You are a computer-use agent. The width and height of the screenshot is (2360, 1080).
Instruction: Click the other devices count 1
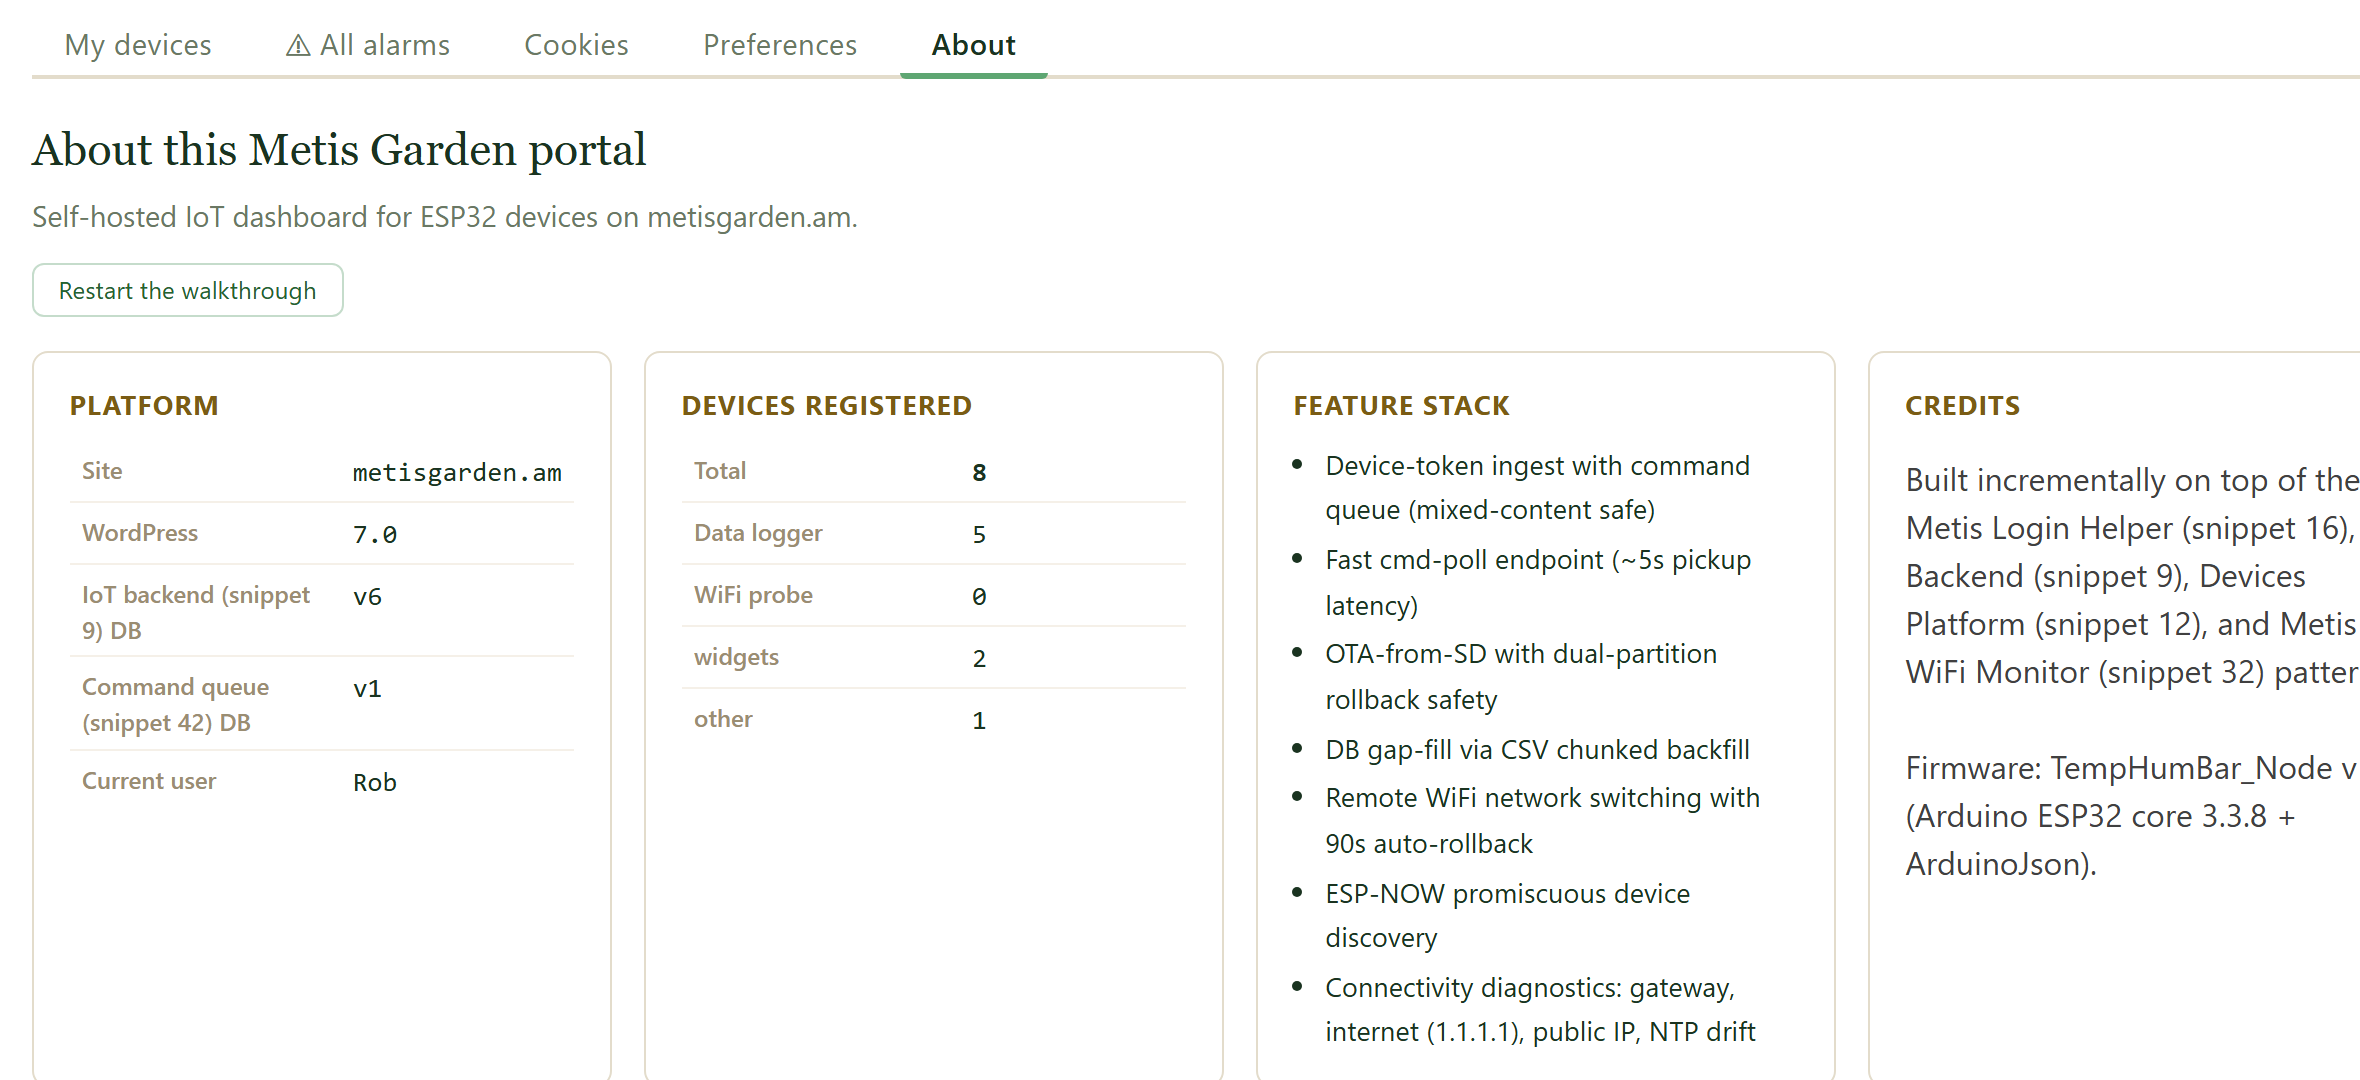[x=979, y=721]
